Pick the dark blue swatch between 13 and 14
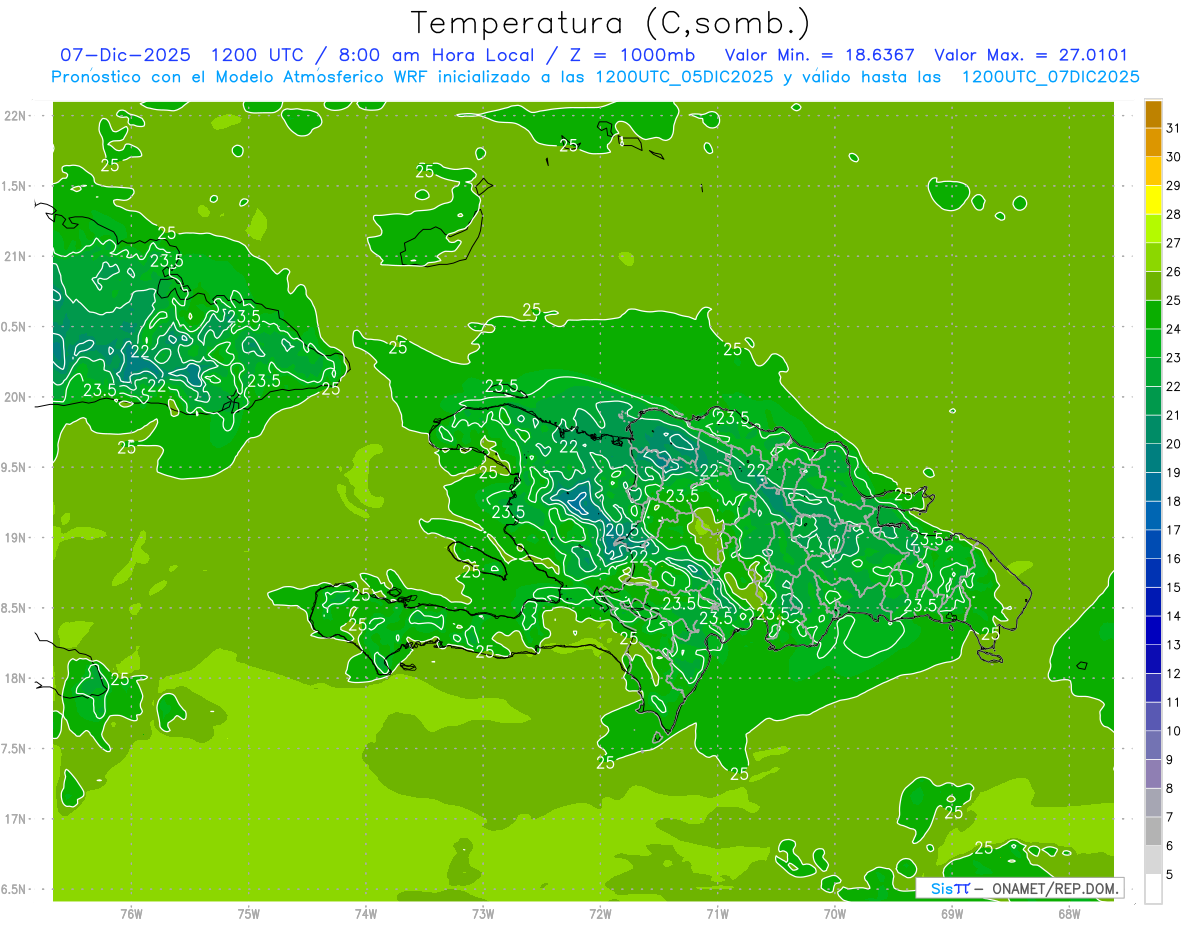This screenshot has height=927, width=1200. (x=1153, y=630)
